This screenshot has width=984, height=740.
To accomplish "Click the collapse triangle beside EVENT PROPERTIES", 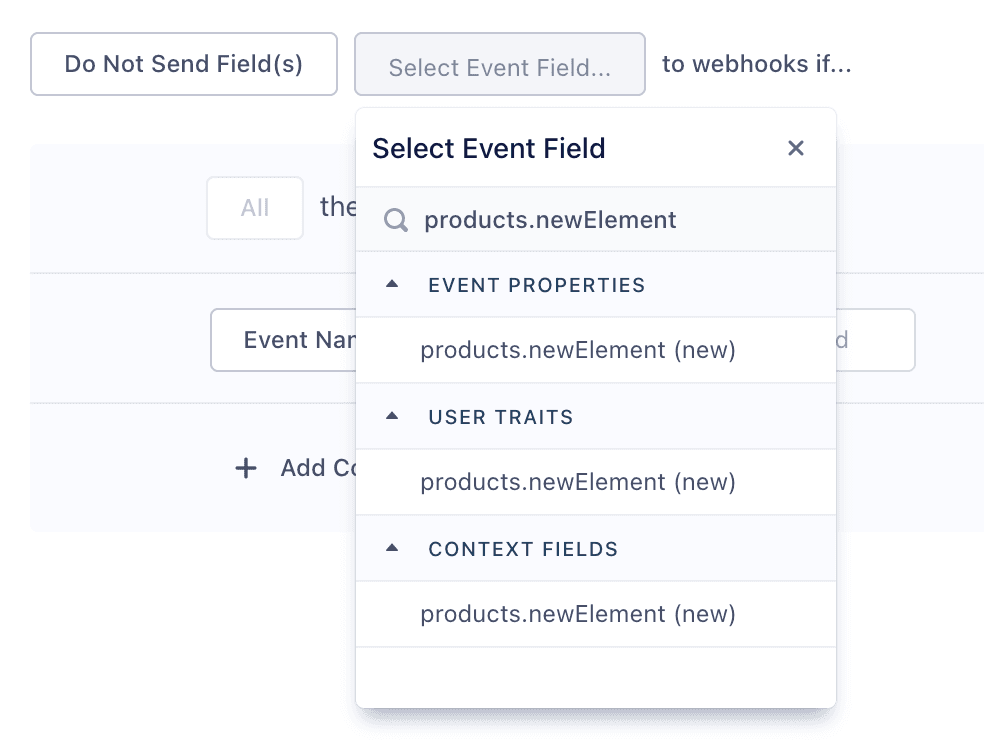I will pyautogui.click(x=392, y=284).
